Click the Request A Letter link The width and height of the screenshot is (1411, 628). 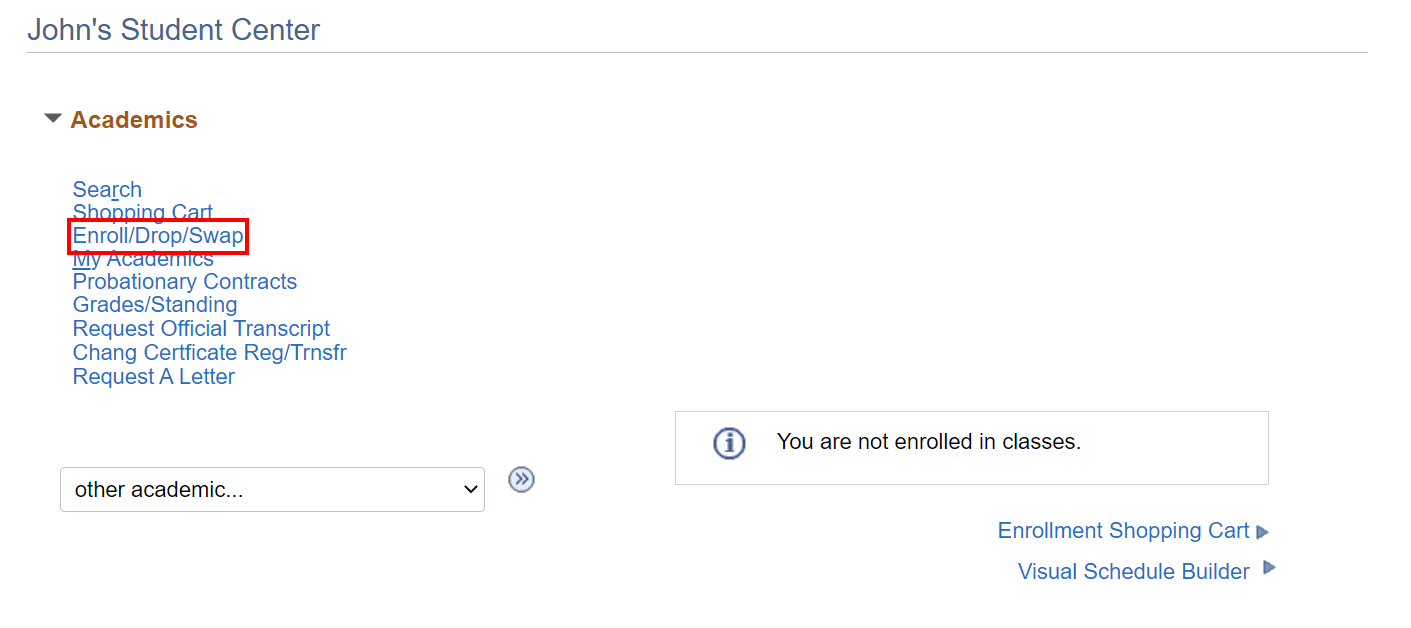[154, 377]
